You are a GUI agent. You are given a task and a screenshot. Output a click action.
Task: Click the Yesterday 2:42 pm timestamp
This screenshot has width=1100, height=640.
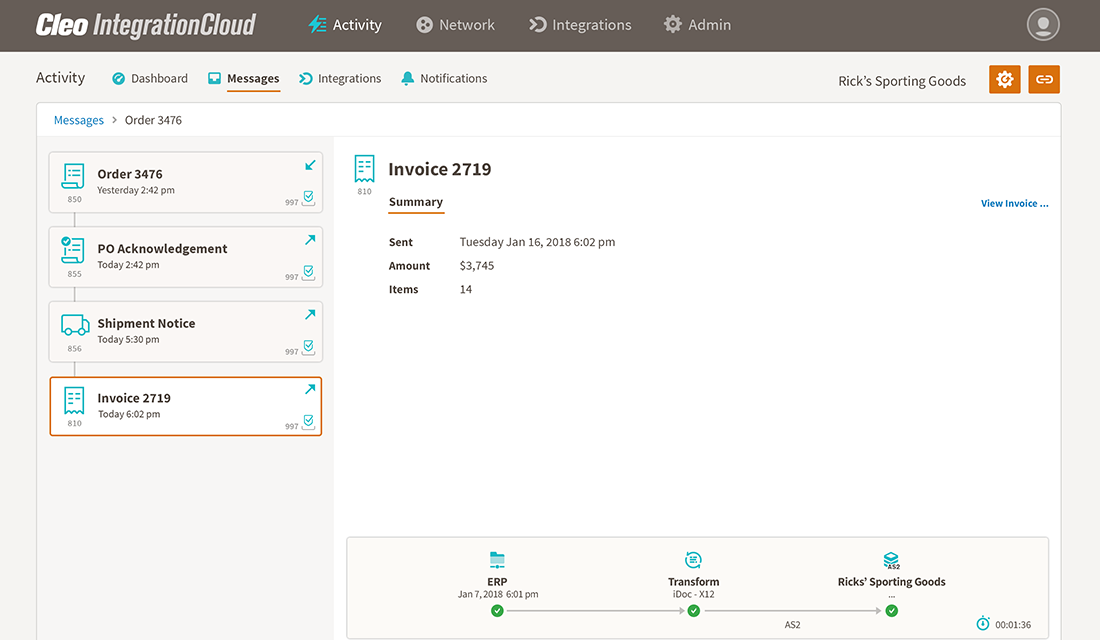coord(136,190)
